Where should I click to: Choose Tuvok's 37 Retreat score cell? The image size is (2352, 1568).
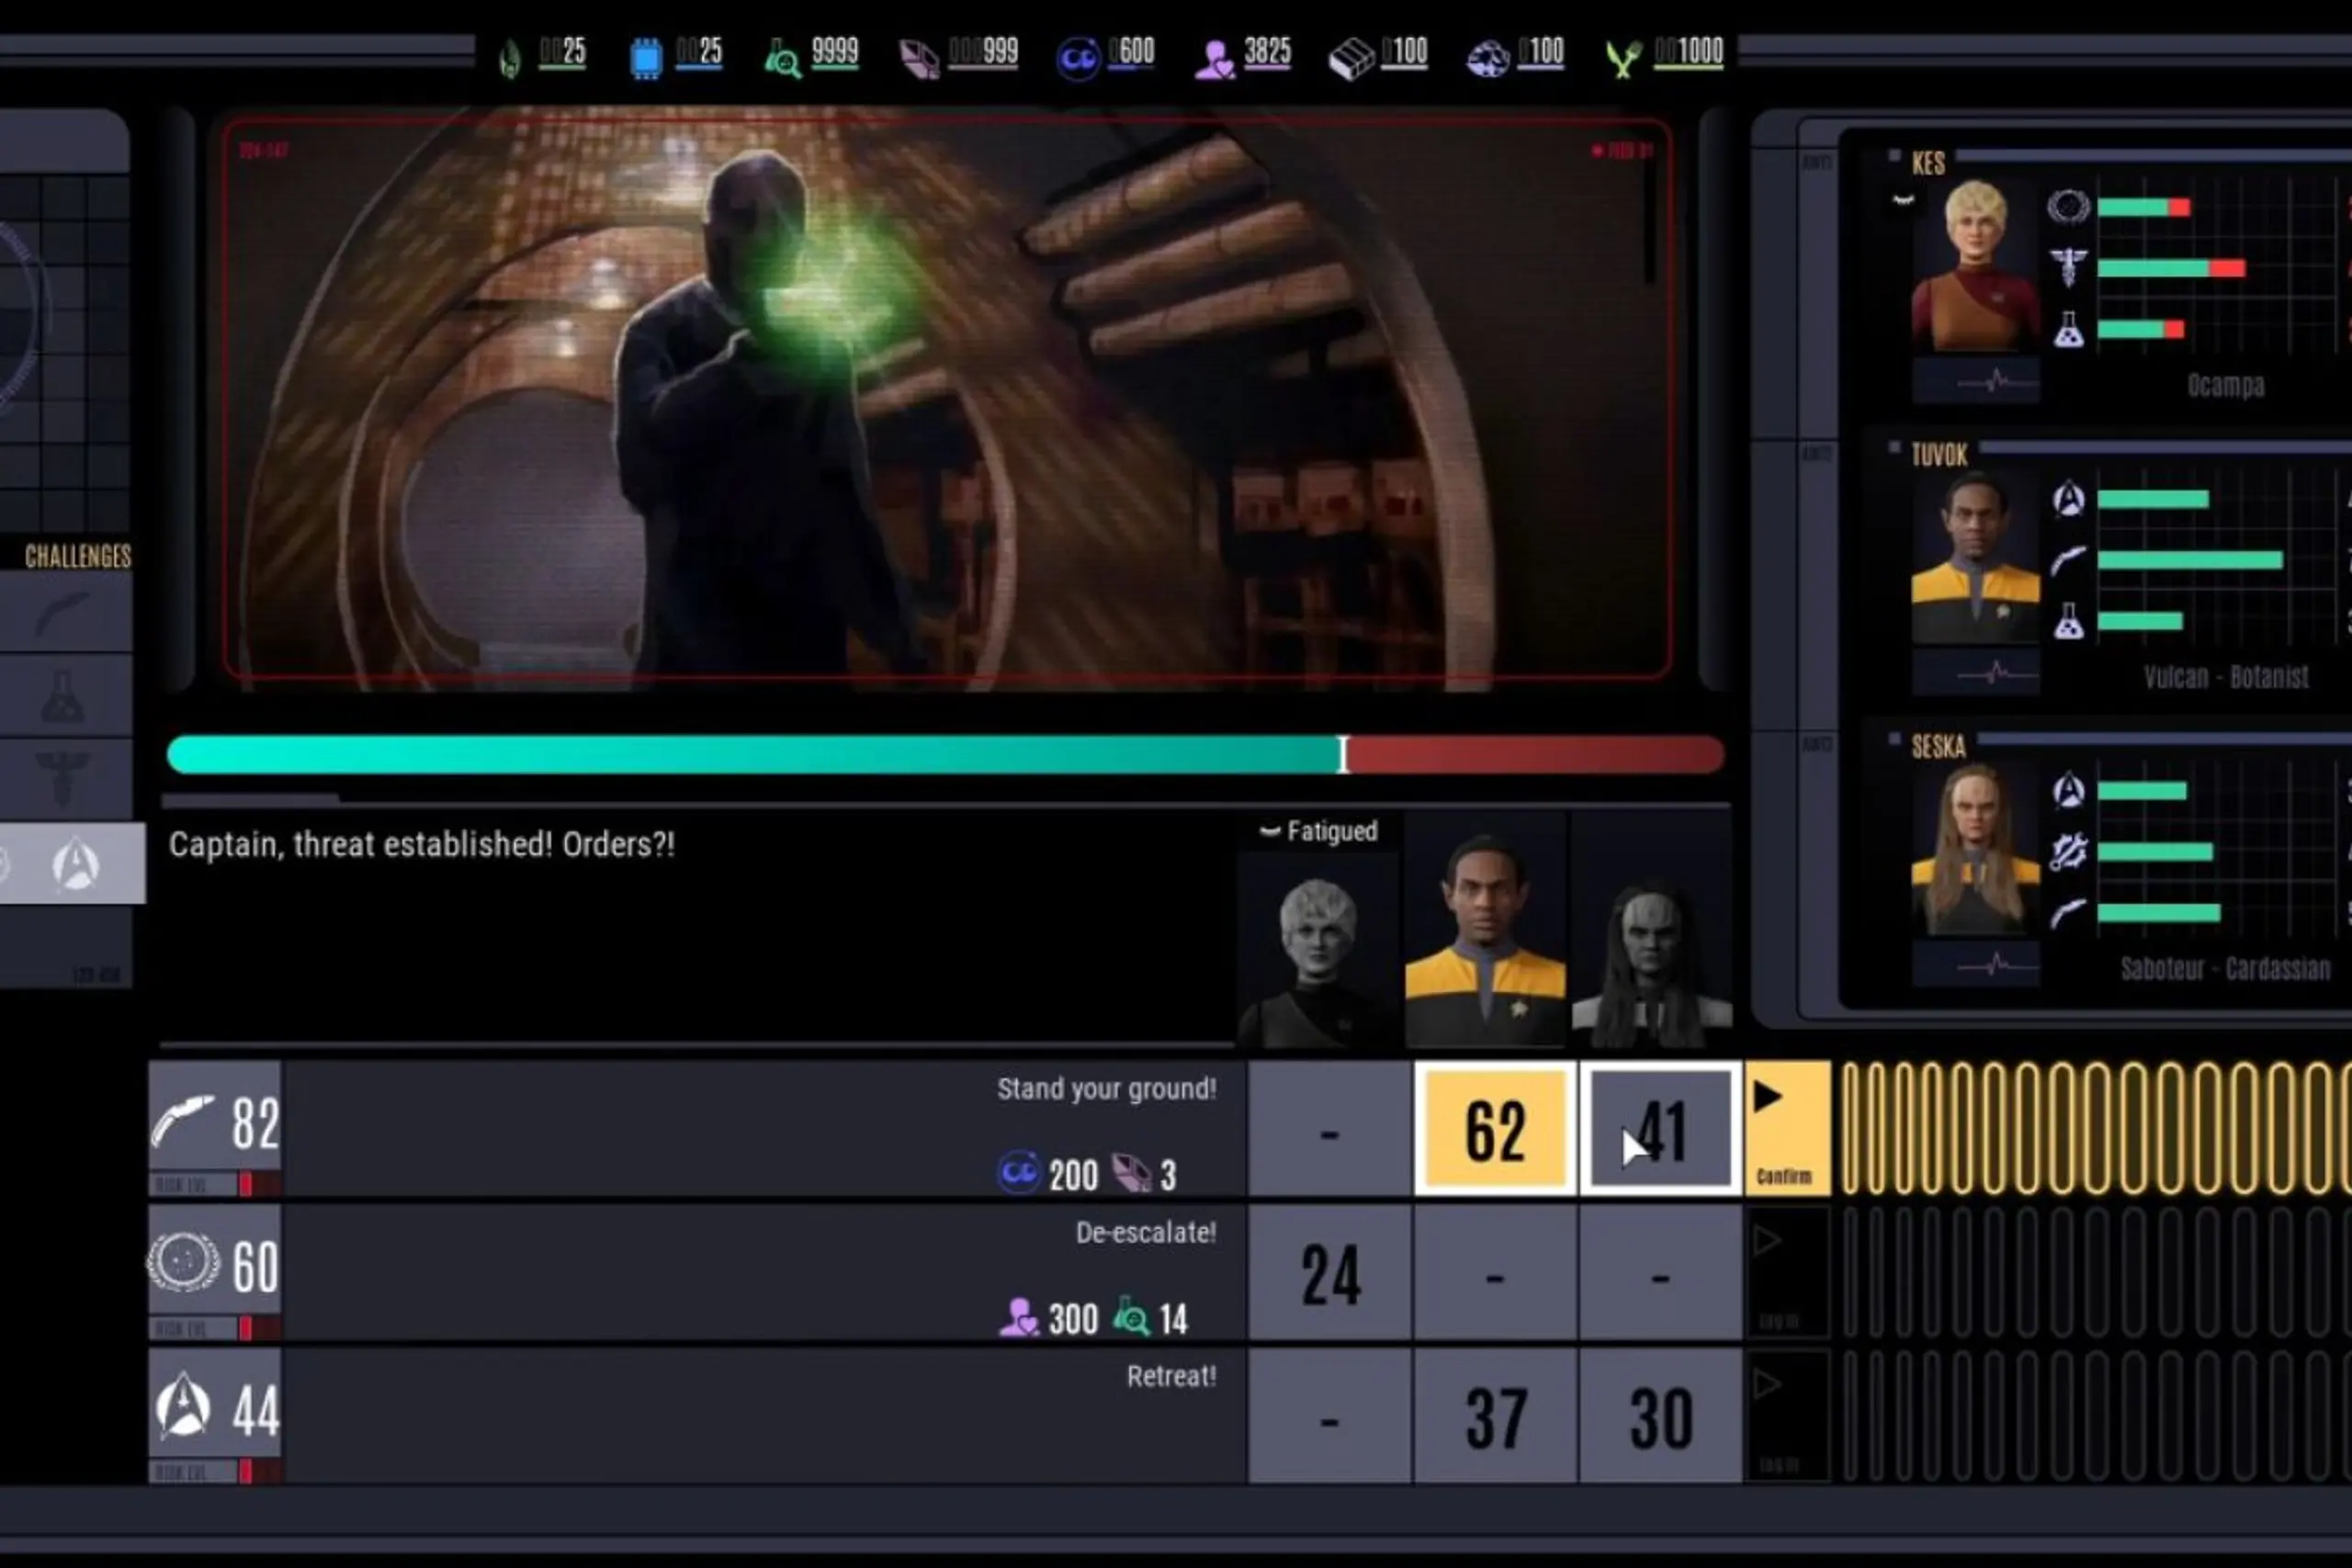click(x=1494, y=1416)
